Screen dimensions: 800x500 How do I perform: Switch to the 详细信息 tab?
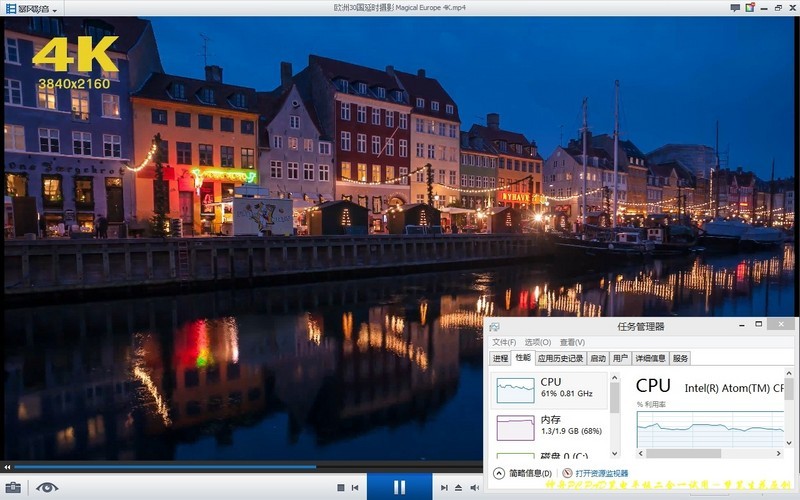(650, 358)
